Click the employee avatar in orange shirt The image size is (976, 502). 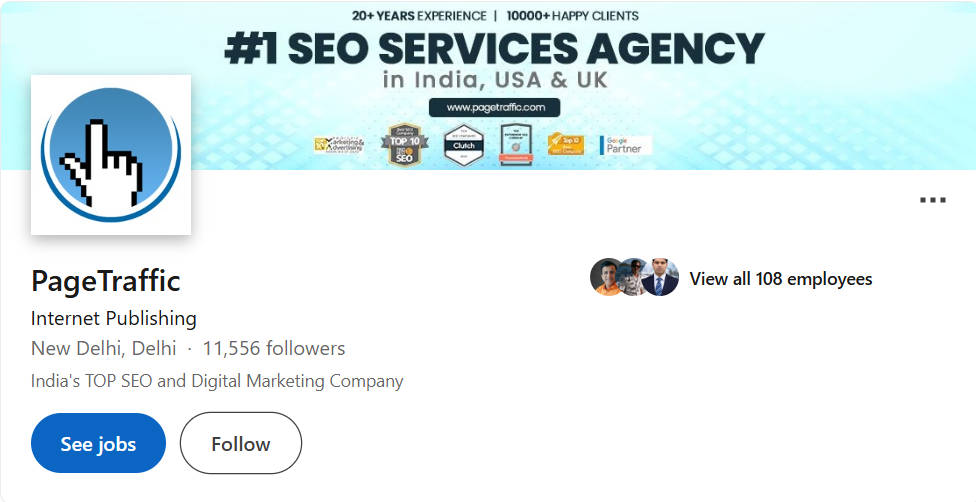pyautogui.click(x=607, y=278)
